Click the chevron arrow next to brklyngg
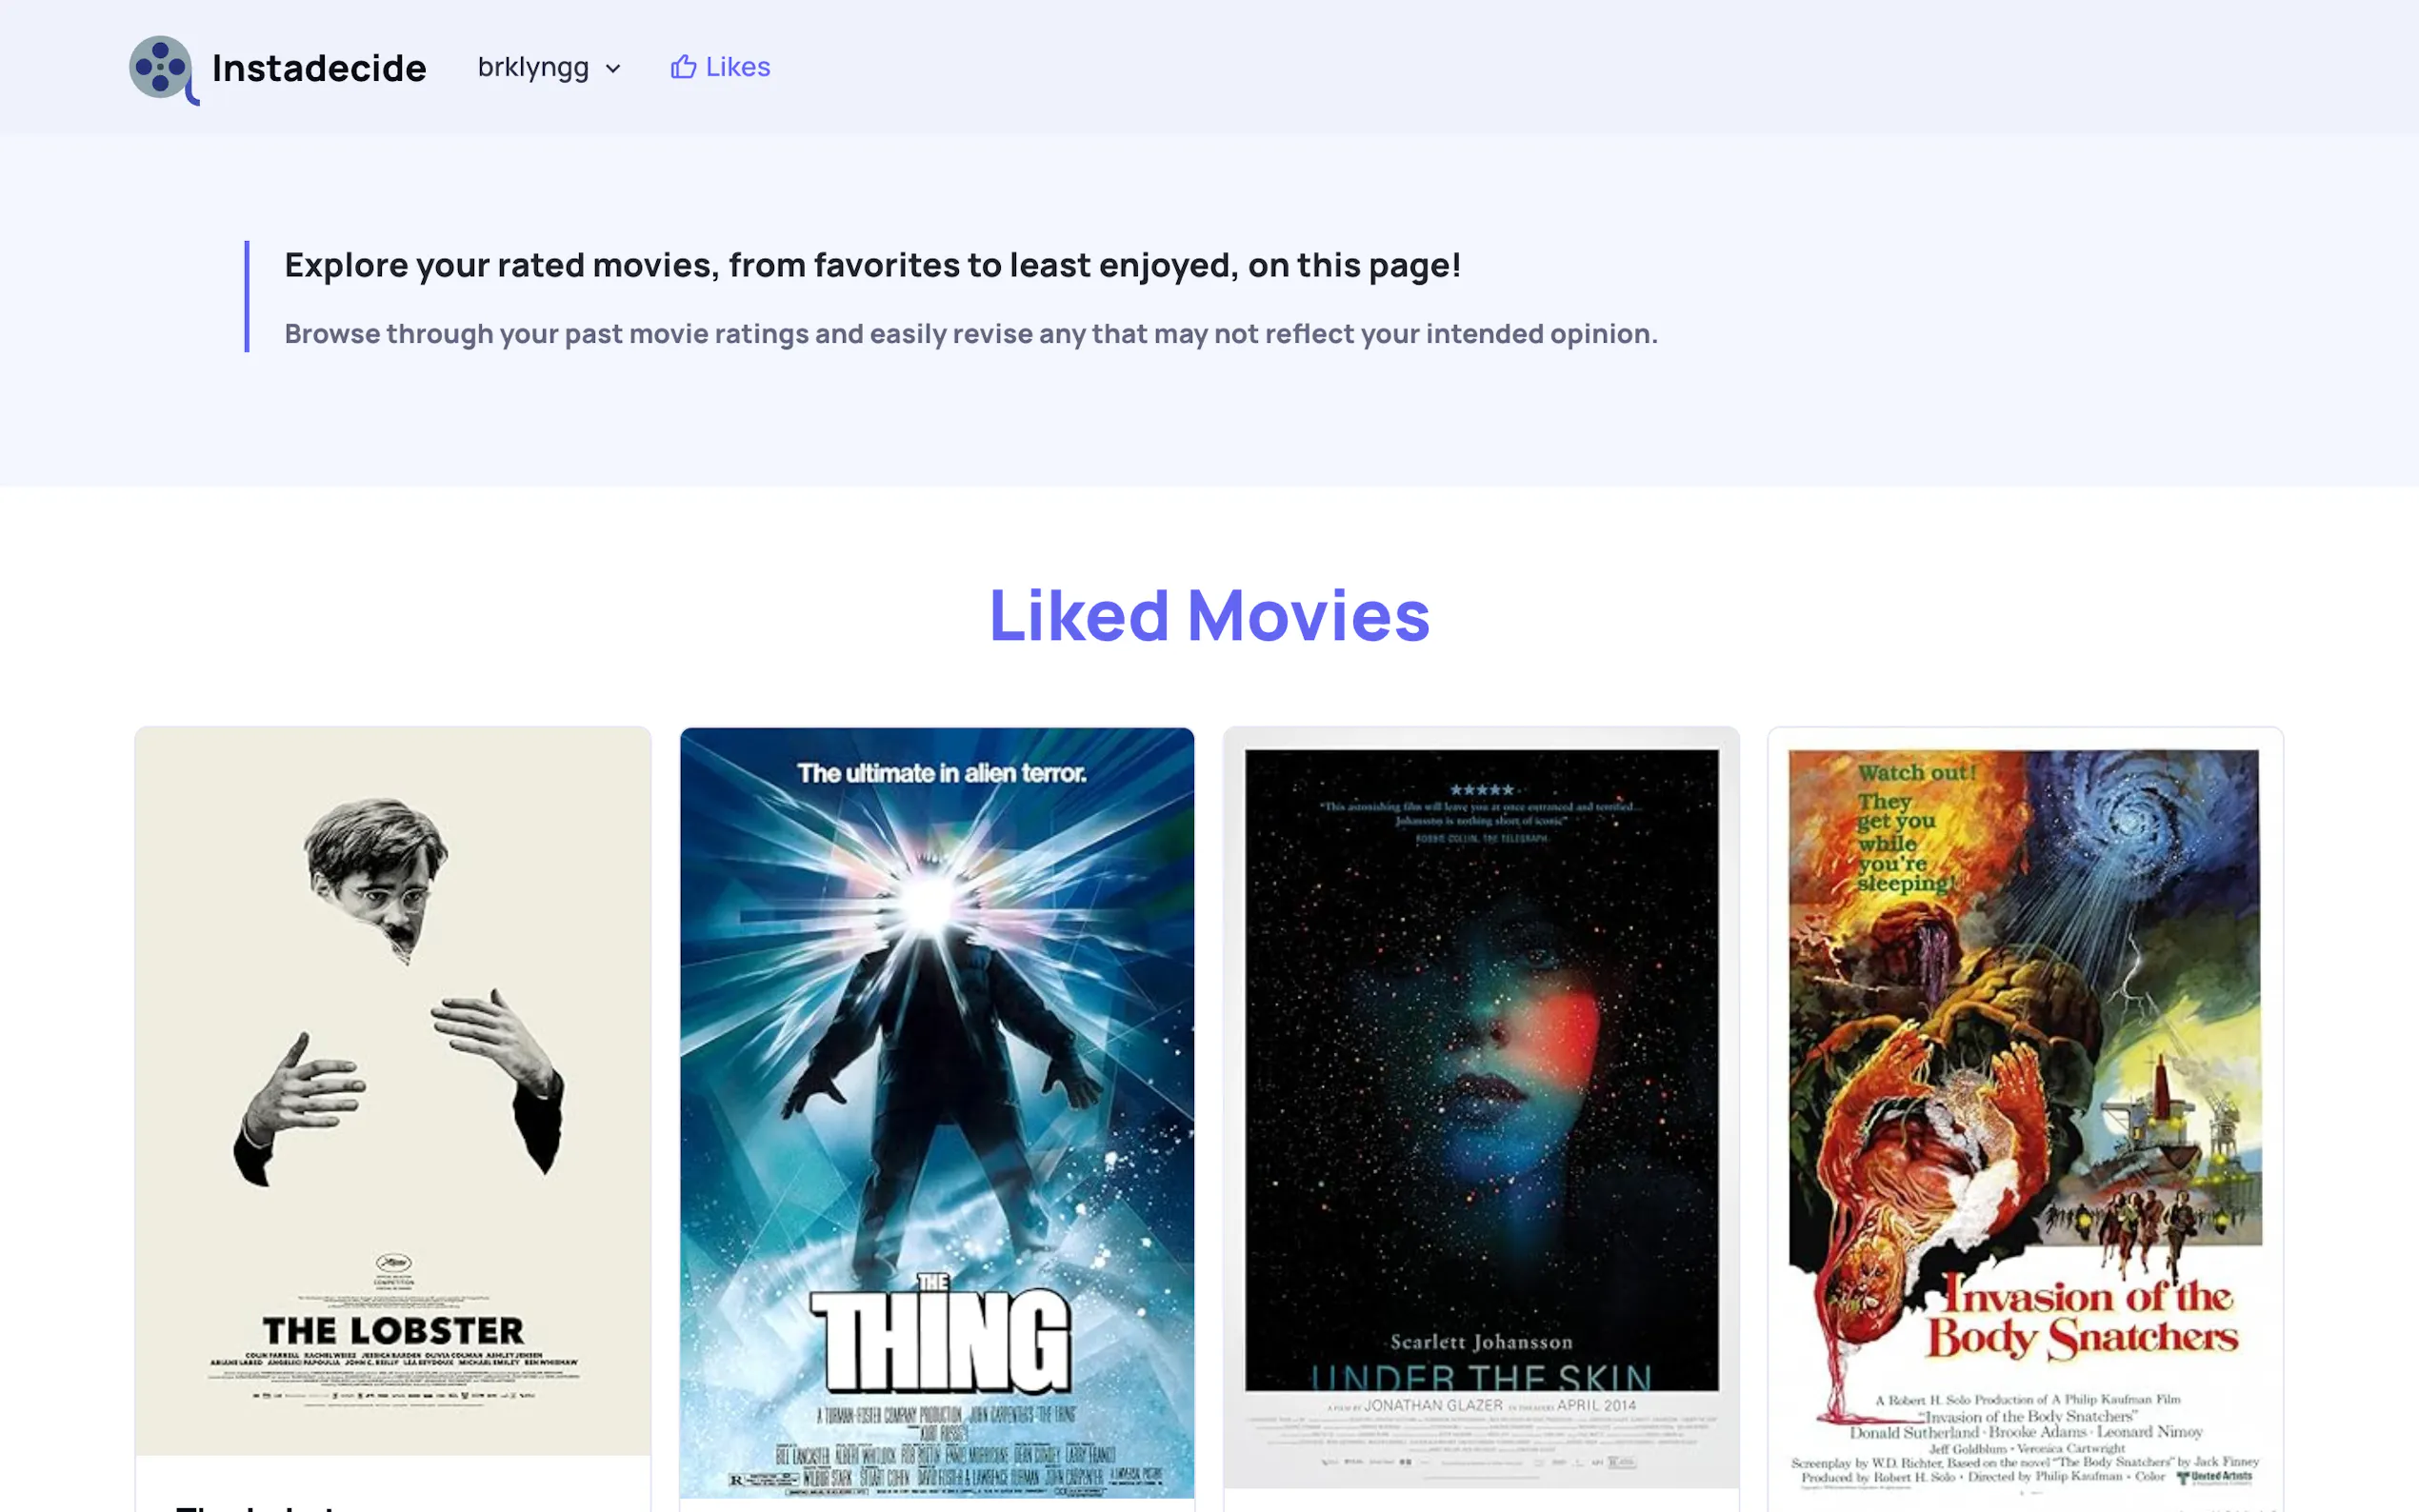2419x1512 pixels. tap(613, 68)
